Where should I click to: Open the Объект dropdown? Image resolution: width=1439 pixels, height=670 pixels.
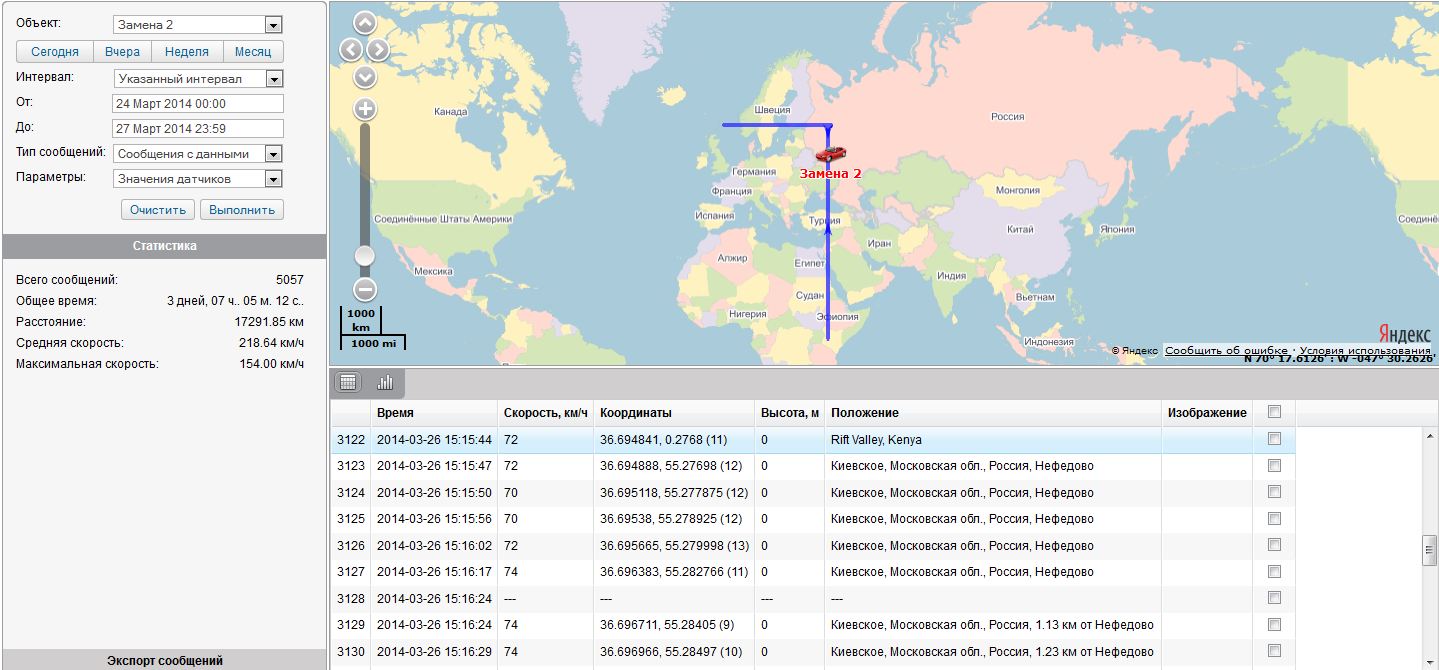(273, 25)
